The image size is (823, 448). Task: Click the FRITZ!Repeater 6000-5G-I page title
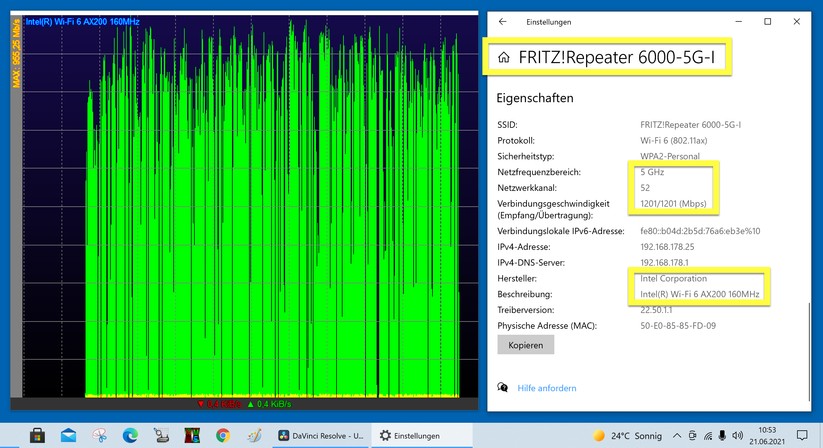(x=617, y=57)
